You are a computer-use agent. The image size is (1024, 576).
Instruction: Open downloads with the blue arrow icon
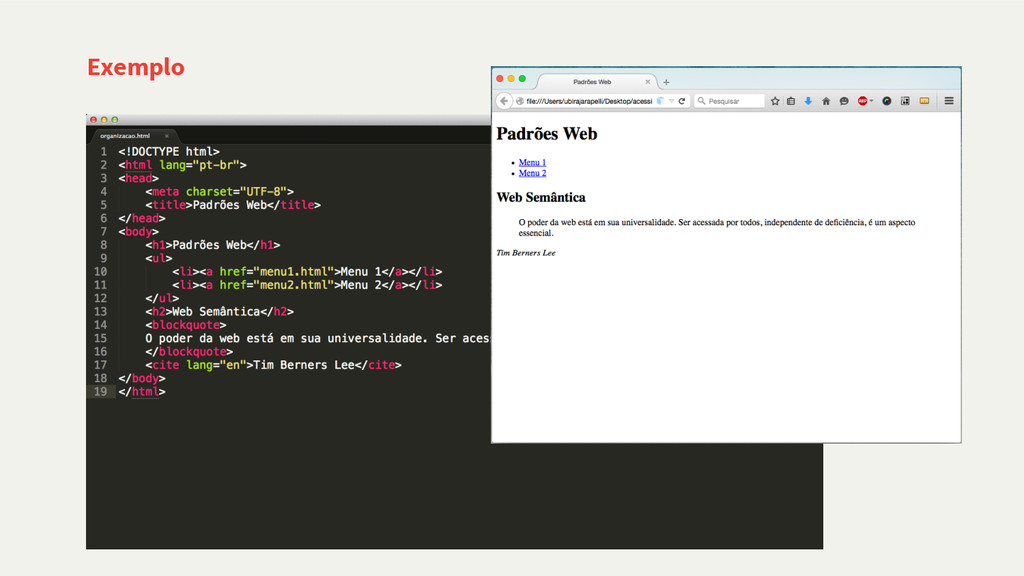click(x=808, y=101)
